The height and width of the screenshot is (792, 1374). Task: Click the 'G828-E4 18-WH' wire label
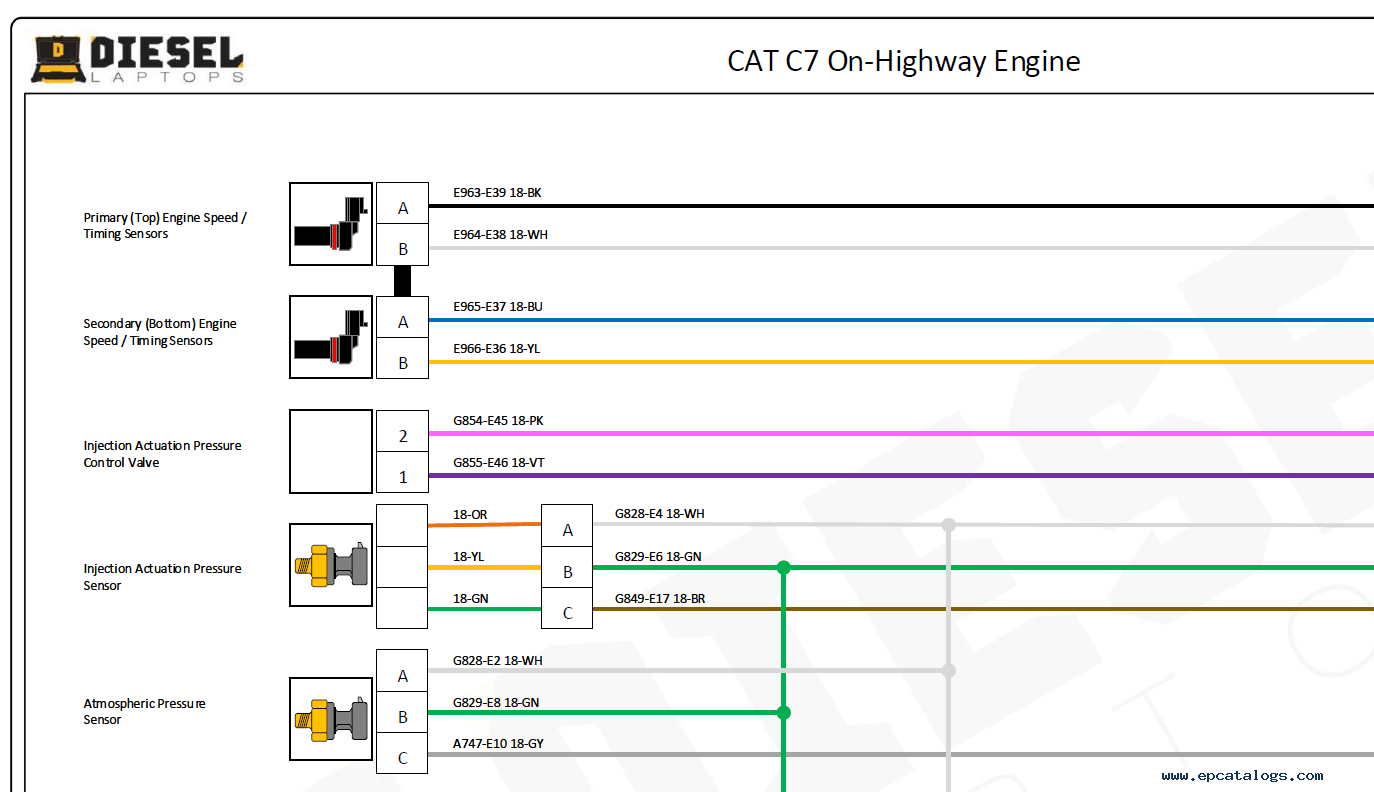[659, 513]
